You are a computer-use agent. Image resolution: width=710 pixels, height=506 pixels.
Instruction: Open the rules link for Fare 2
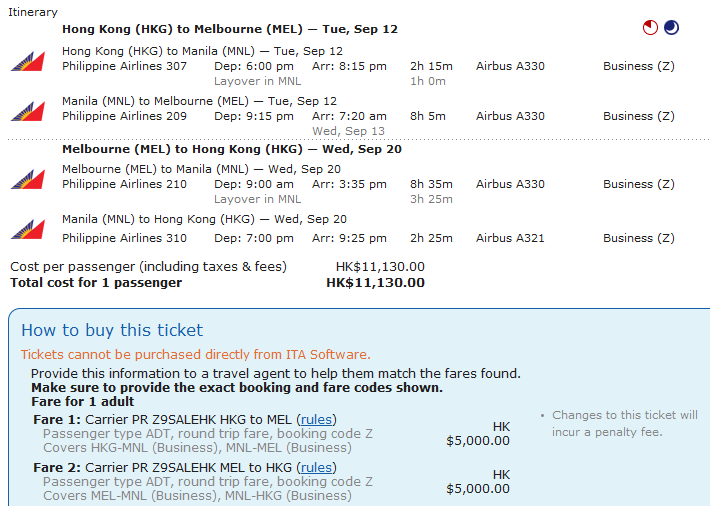316,467
